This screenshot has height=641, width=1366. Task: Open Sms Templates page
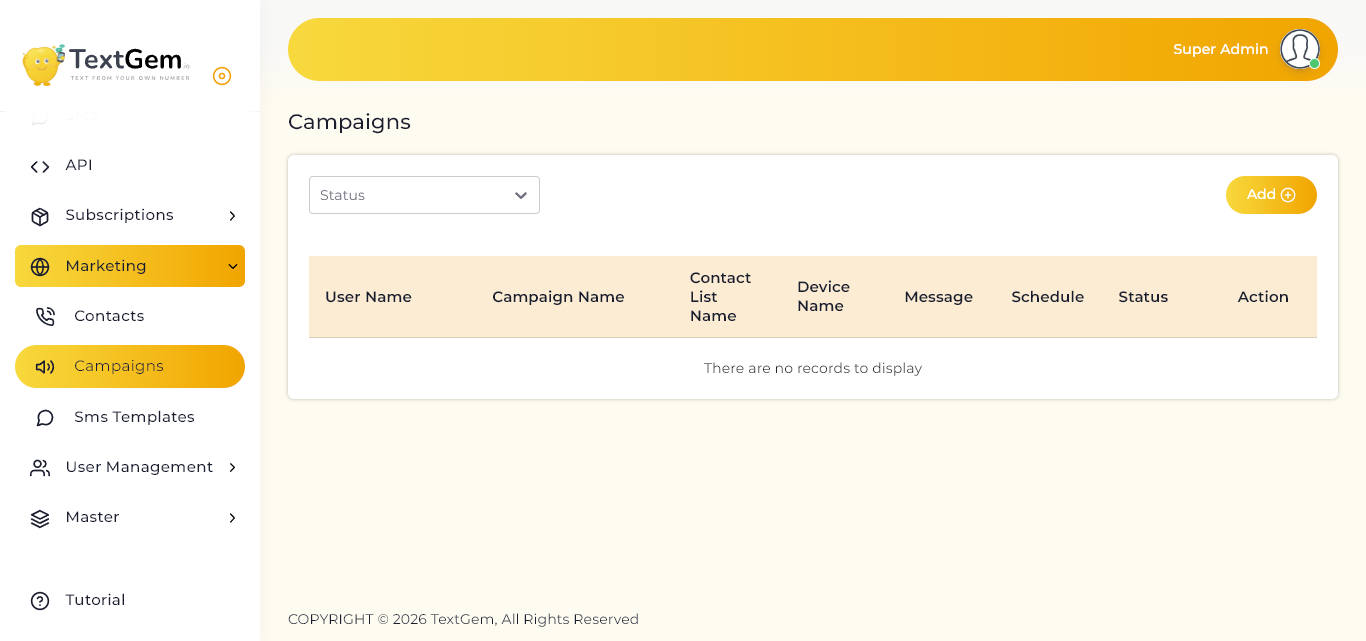[x=130, y=417]
